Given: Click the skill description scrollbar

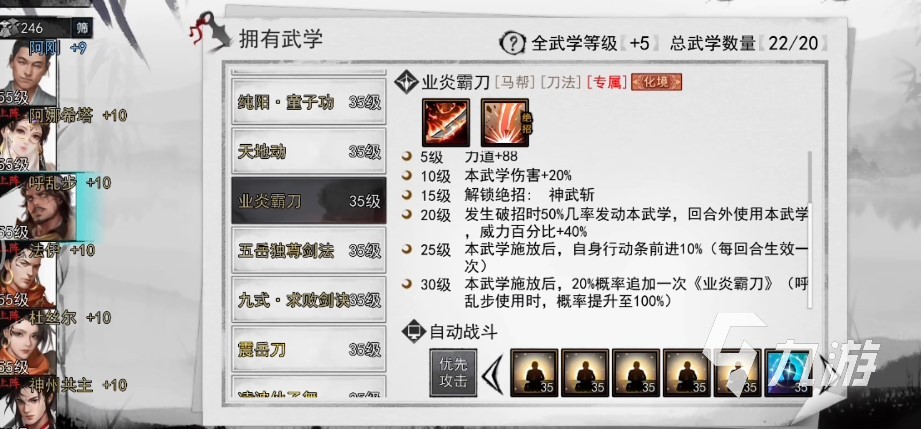Looking at the screenshot, I should (x=811, y=229).
